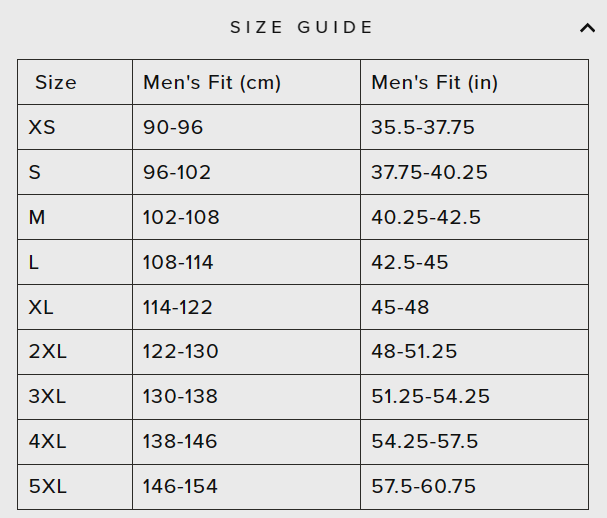Image resolution: width=607 pixels, height=518 pixels.
Task: Select the 138-146 cm cell
Action: click(x=180, y=442)
